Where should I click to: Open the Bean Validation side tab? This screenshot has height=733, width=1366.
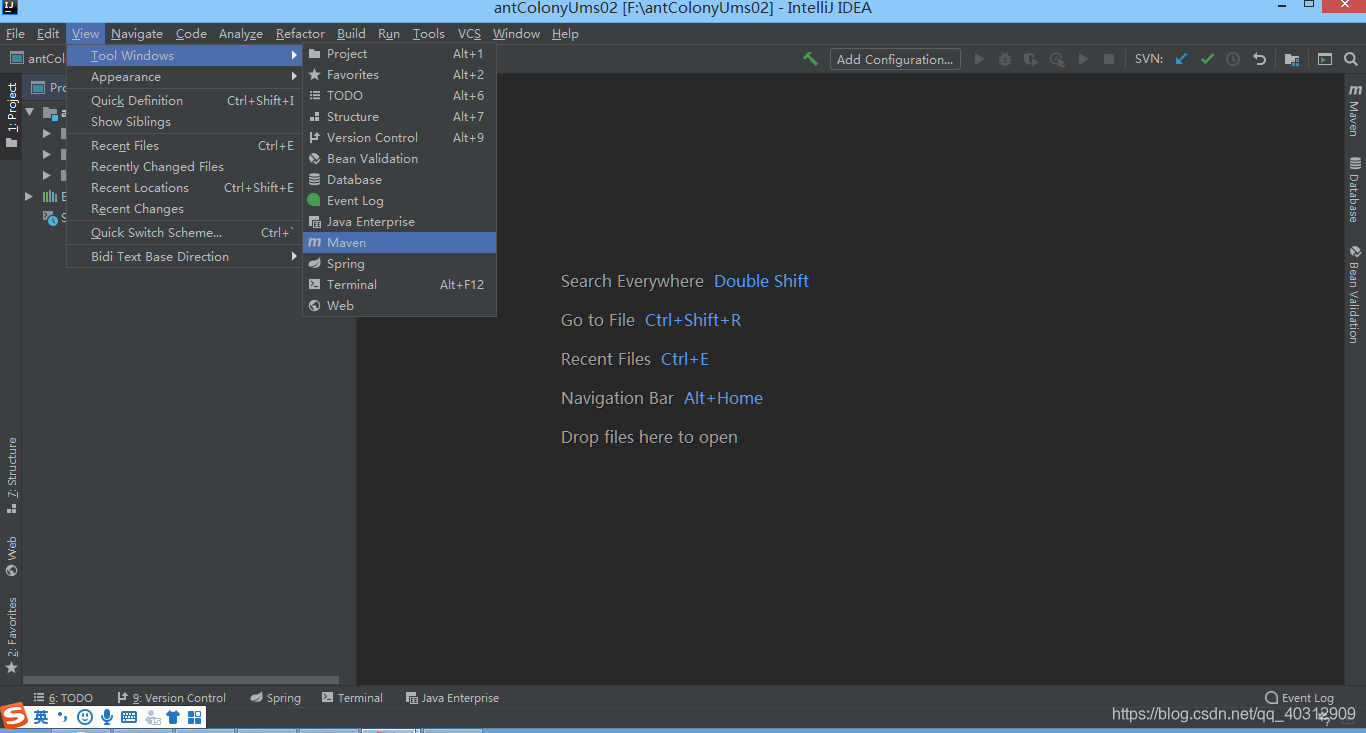[x=1354, y=294]
